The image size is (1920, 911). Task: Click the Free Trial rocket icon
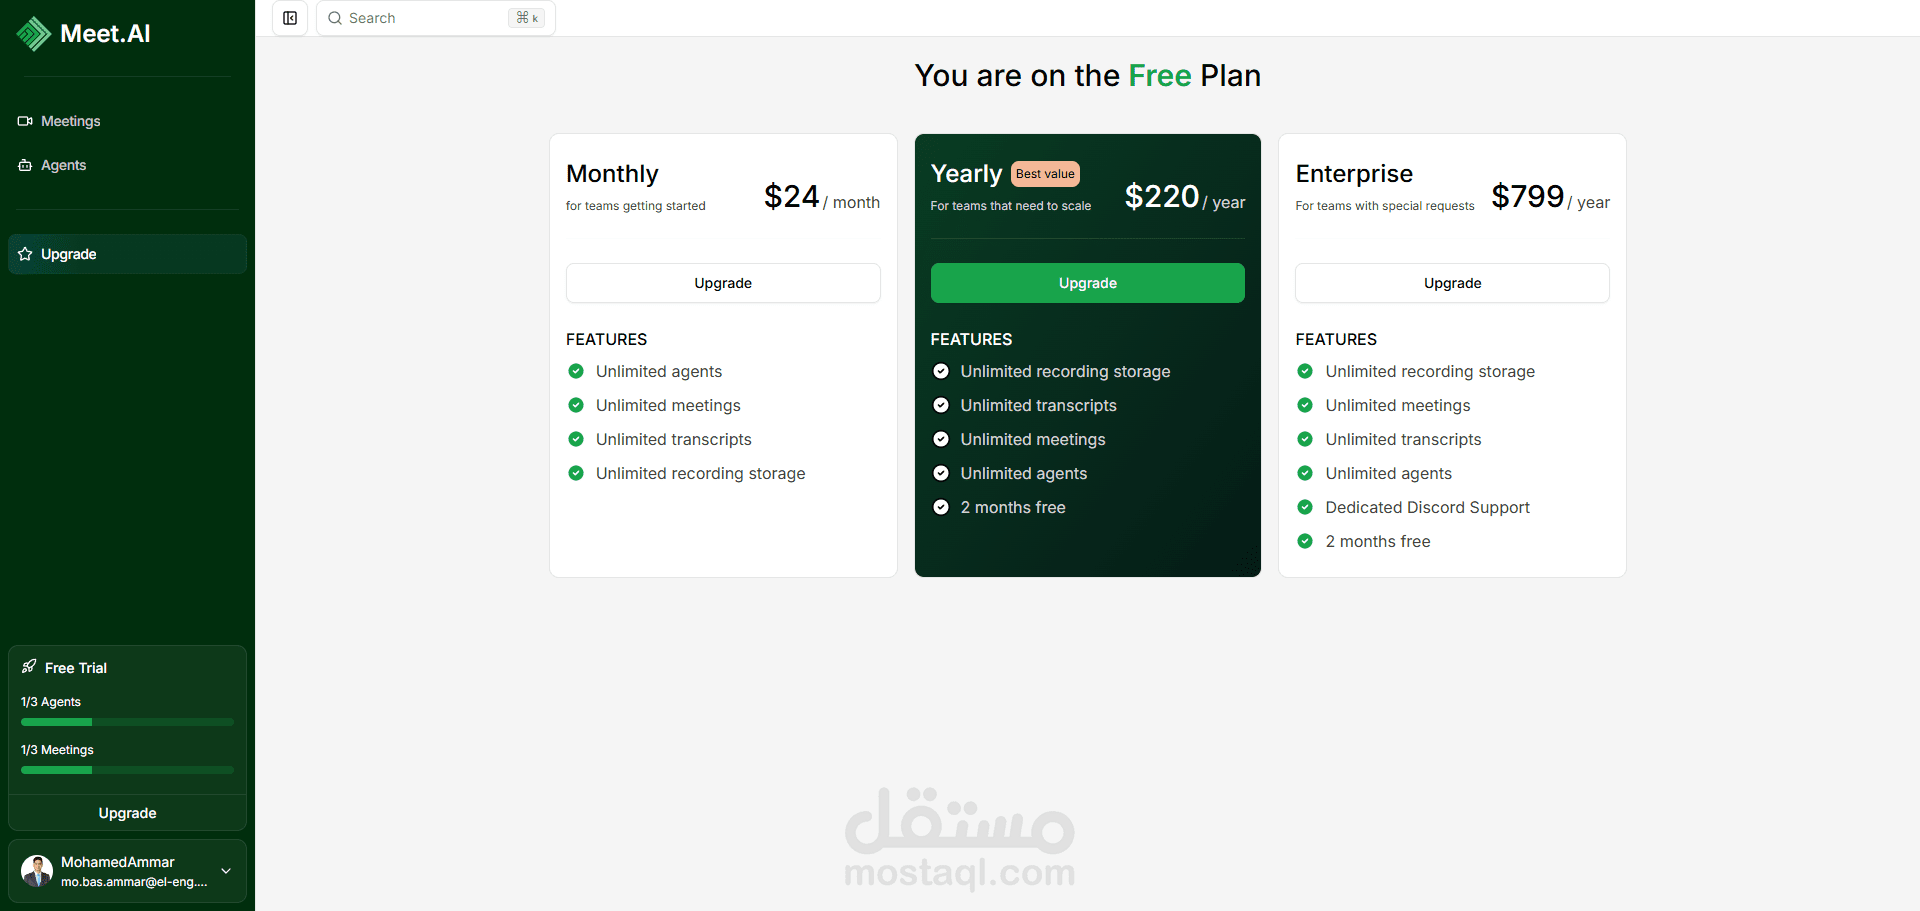click(29, 667)
